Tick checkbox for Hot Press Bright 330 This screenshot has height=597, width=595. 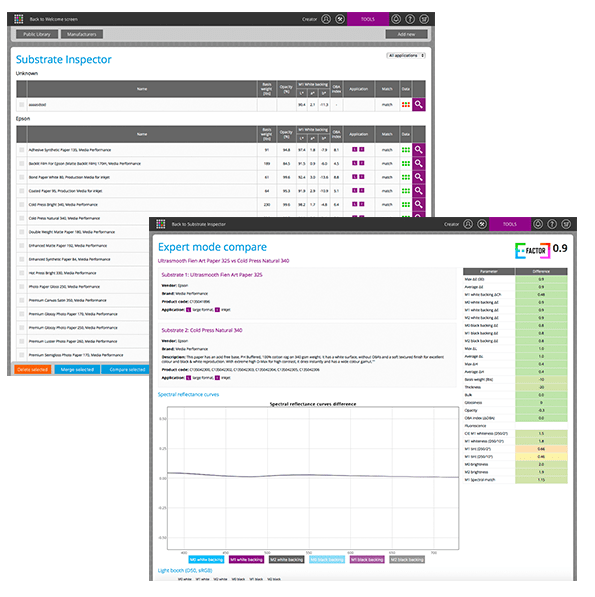[x=22, y=273]
